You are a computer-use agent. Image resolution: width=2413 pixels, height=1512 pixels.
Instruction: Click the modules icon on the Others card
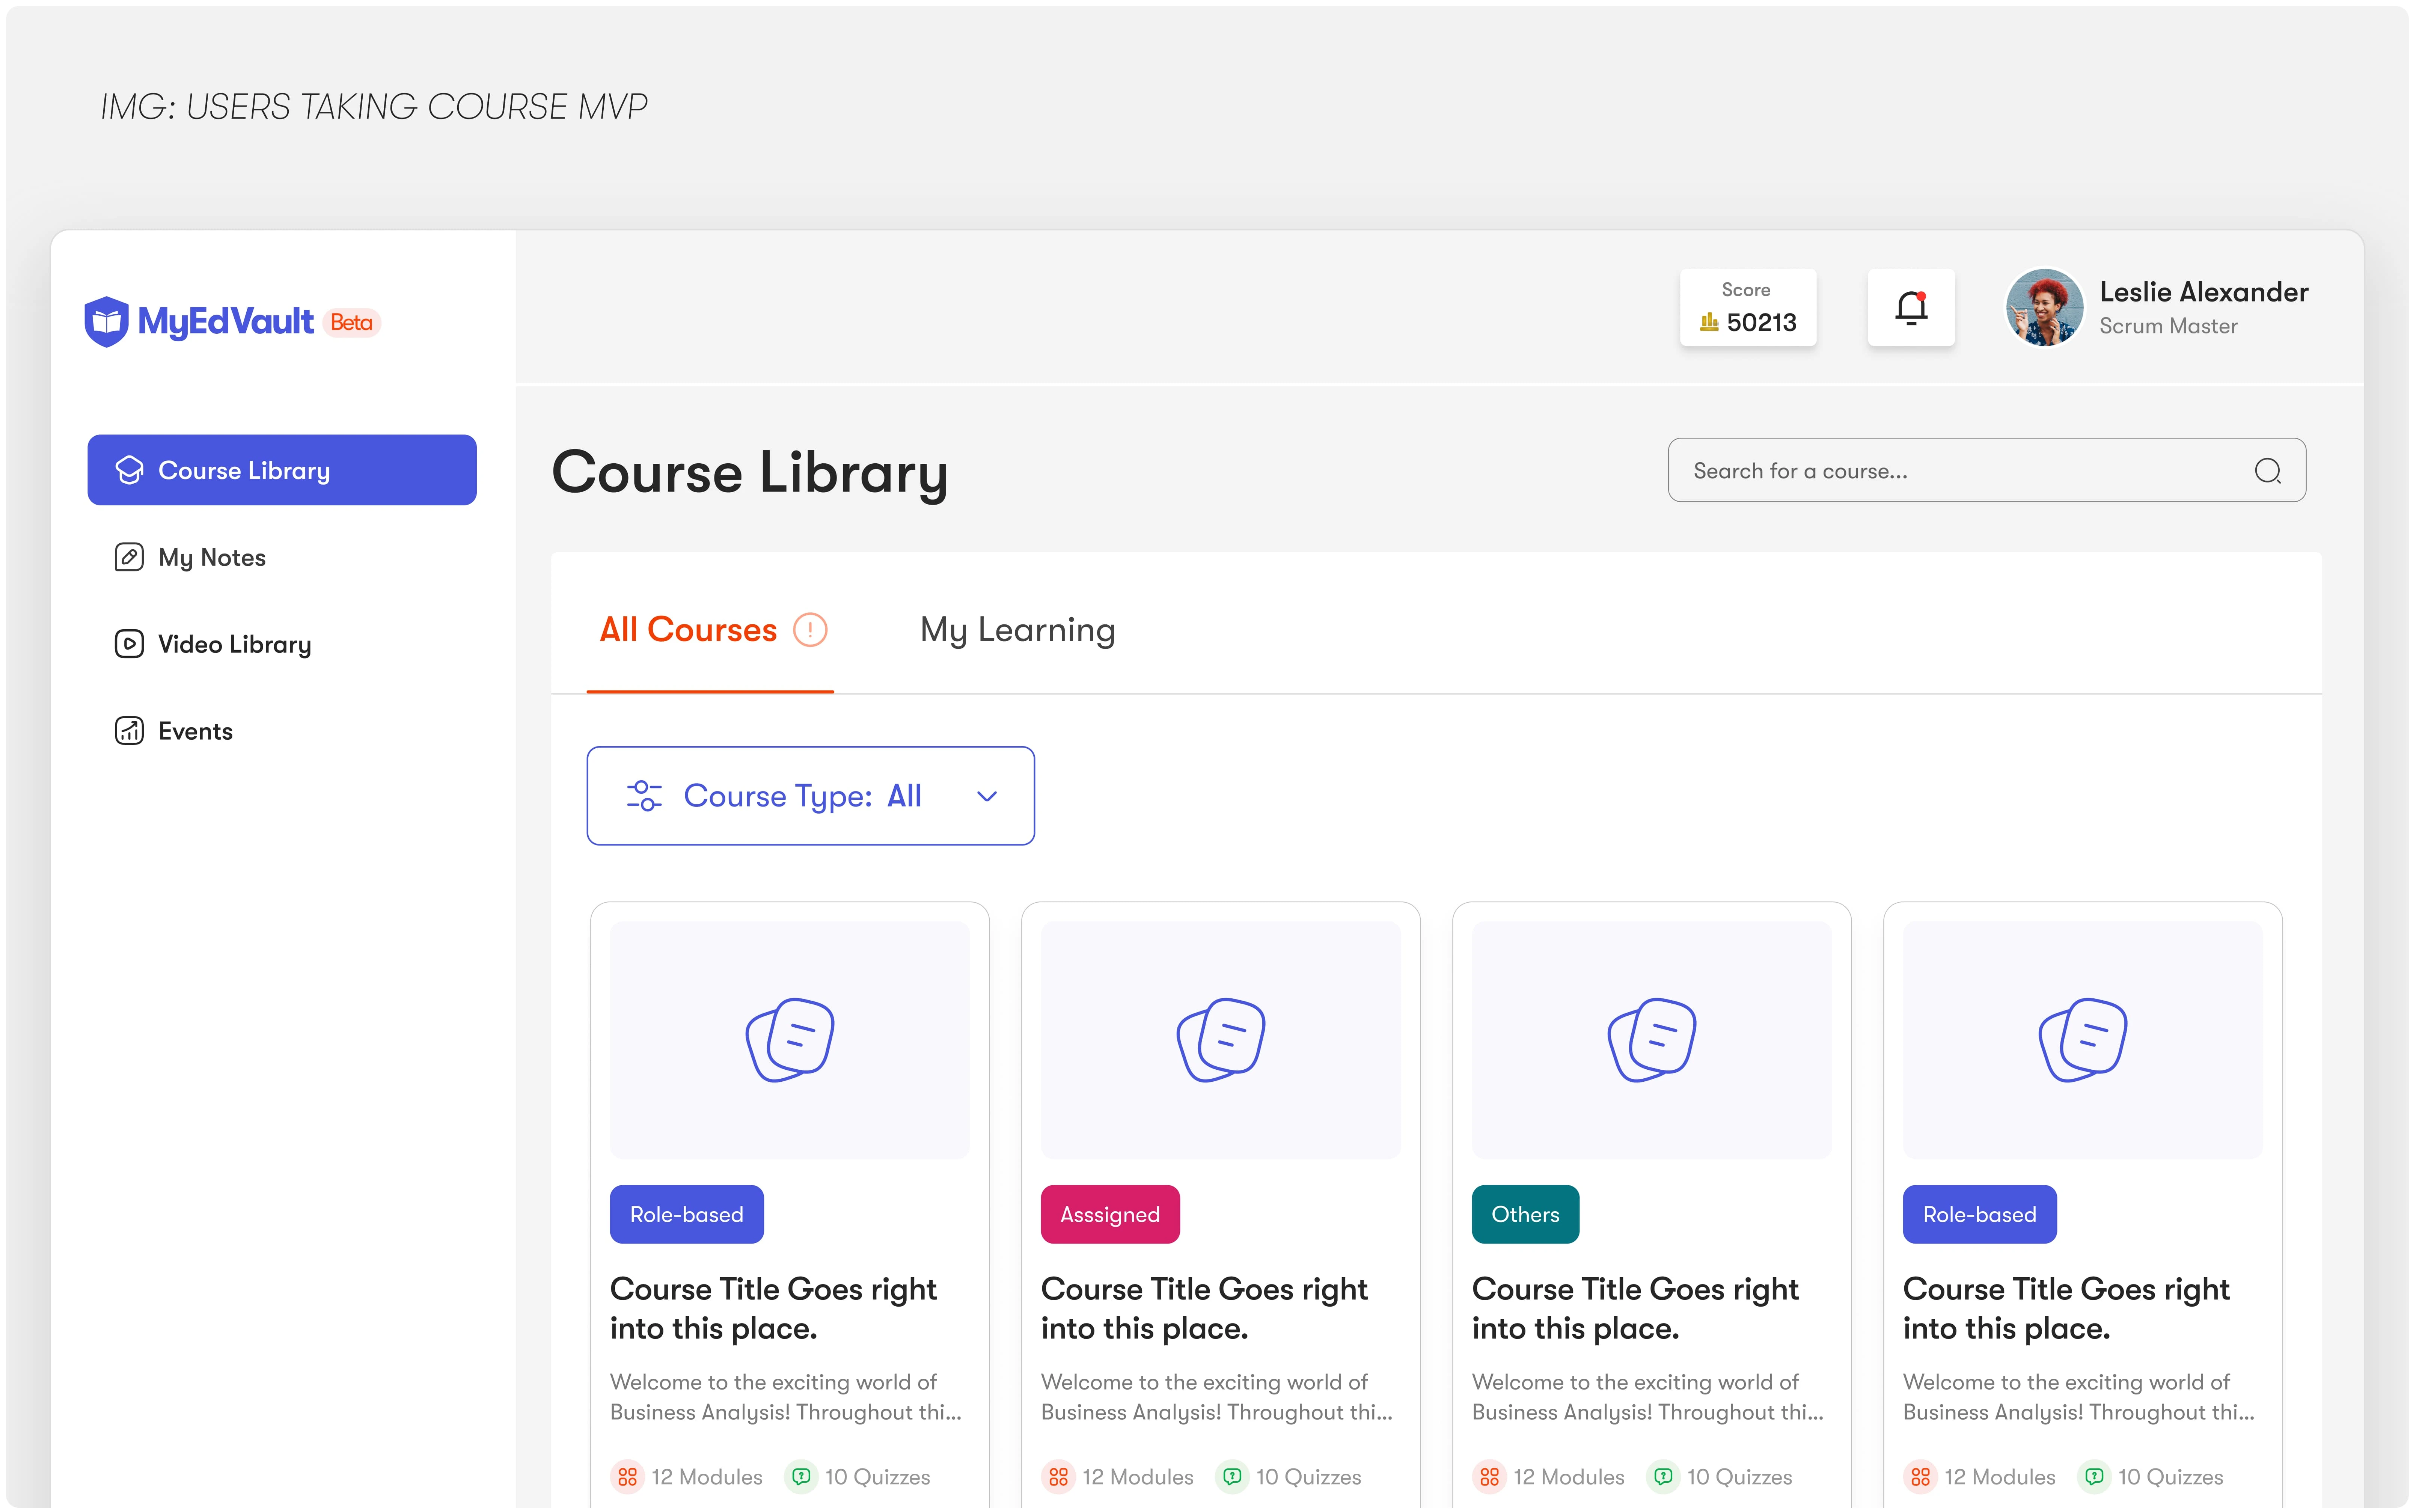point(1489,1477)
